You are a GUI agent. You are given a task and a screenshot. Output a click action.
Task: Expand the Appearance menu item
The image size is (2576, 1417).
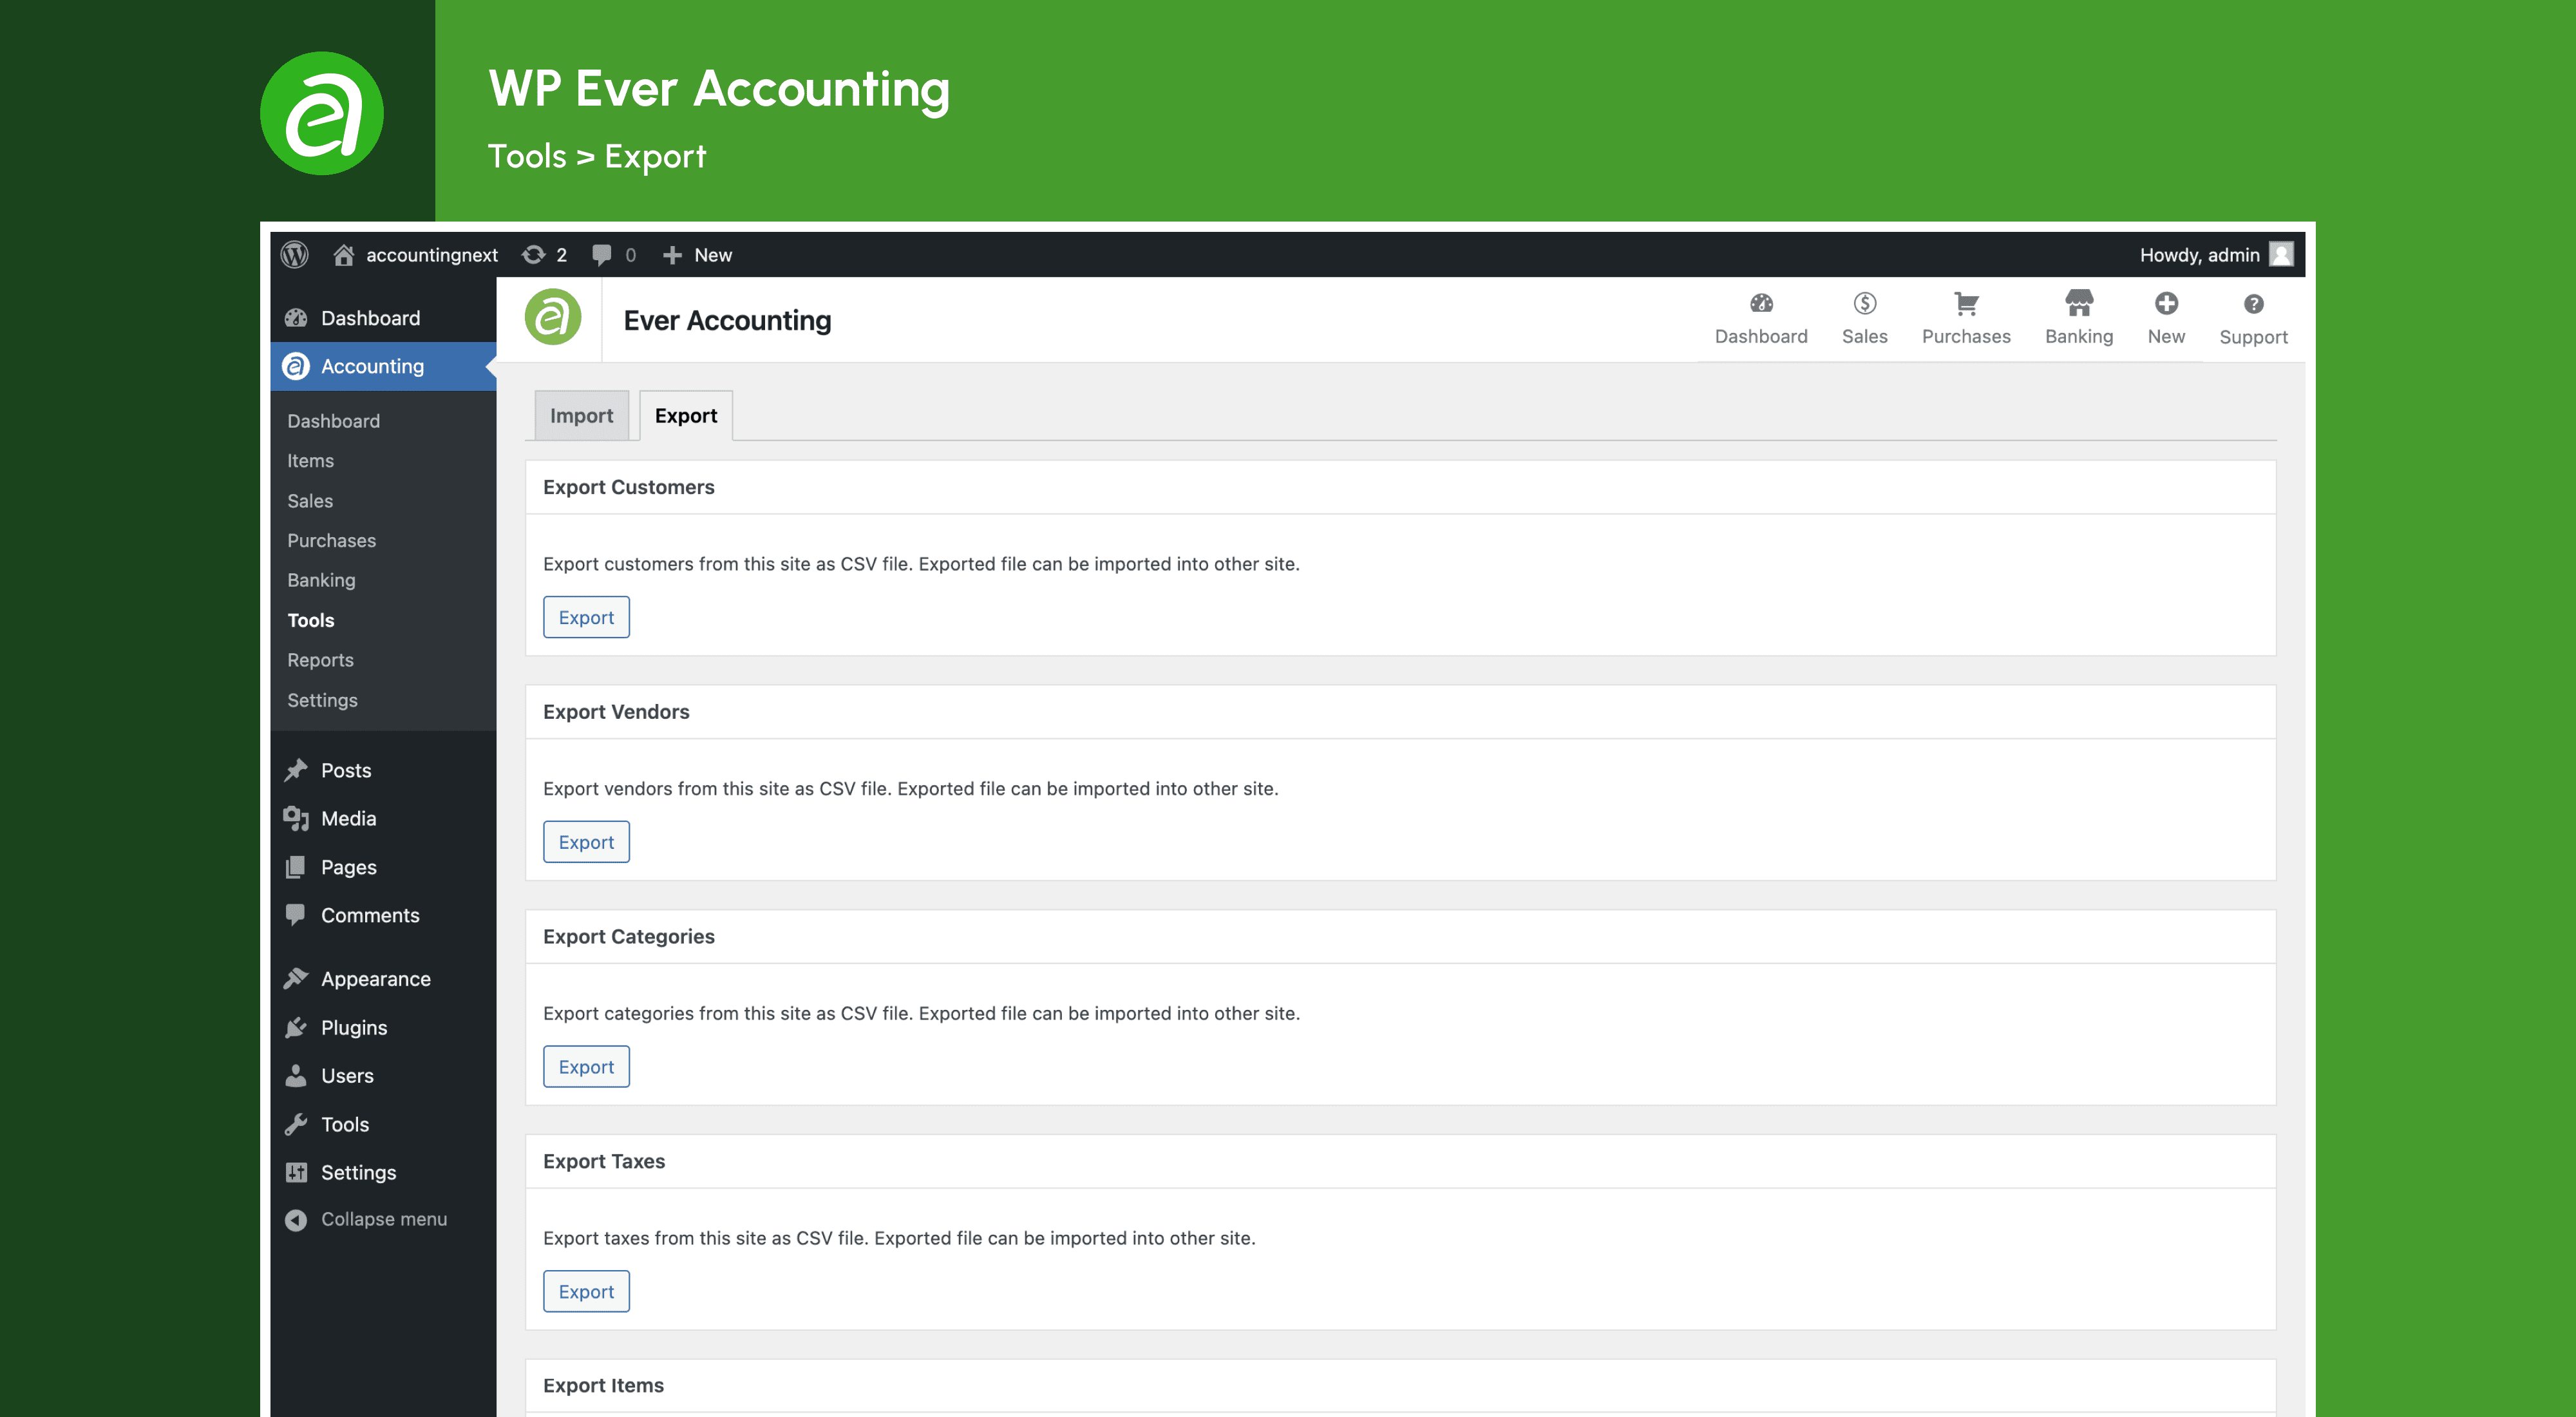tap(375, 977)
